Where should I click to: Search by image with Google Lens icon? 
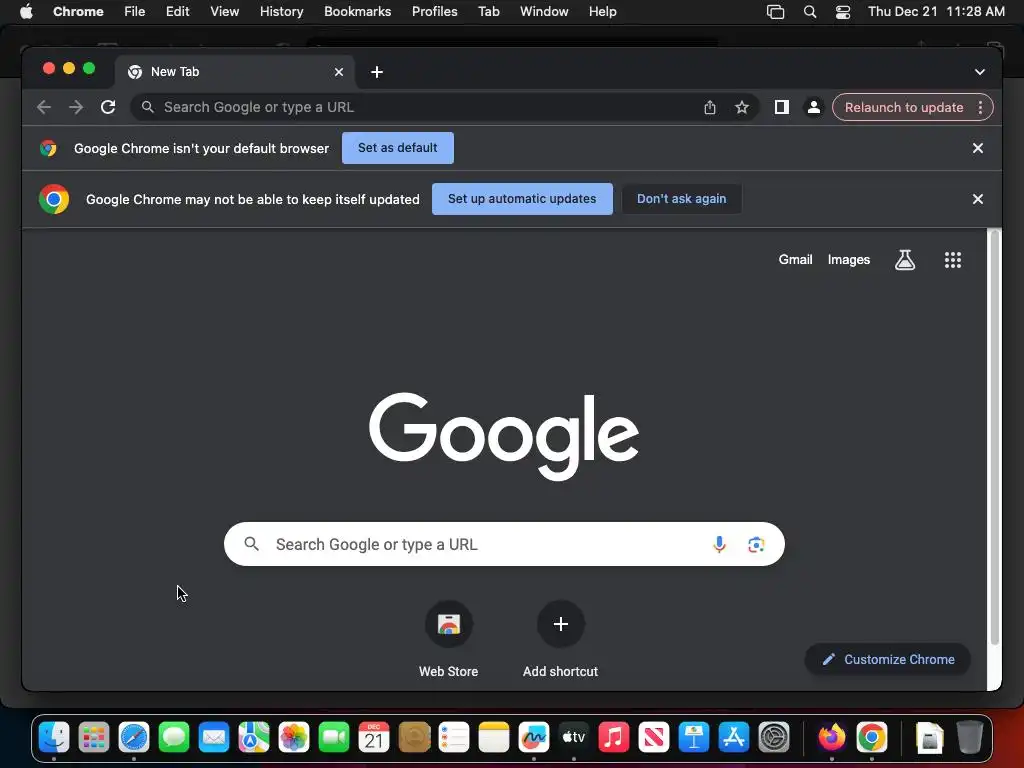tap(756, 544)
